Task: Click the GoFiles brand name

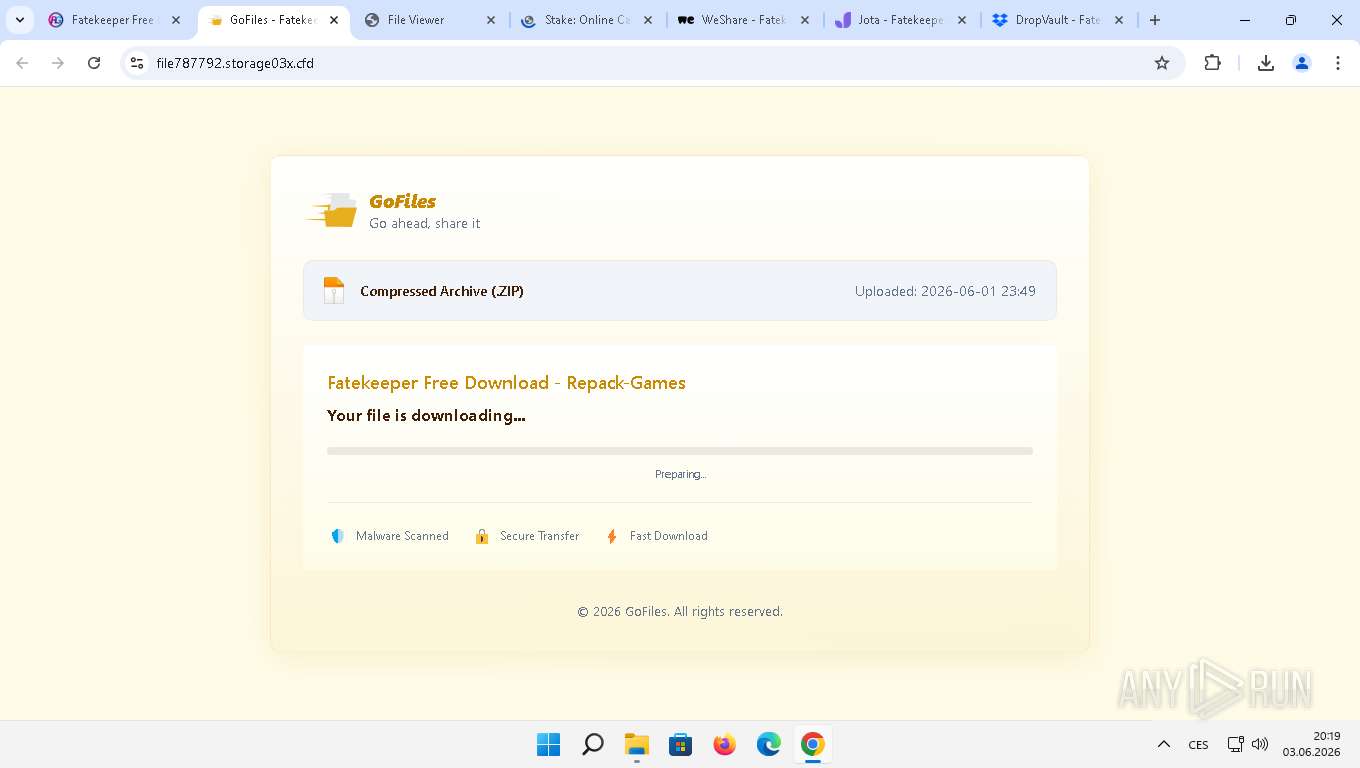Action: tap(402, 201)
